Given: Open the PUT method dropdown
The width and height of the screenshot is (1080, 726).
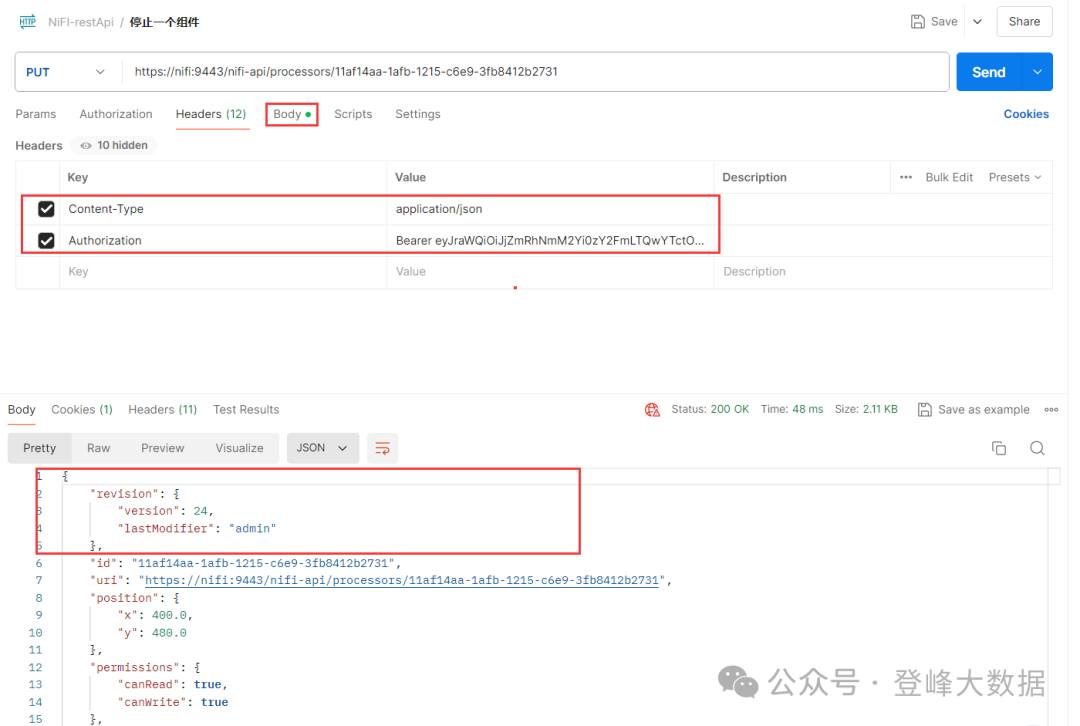Looking at the screenshot, I should 65,72.
